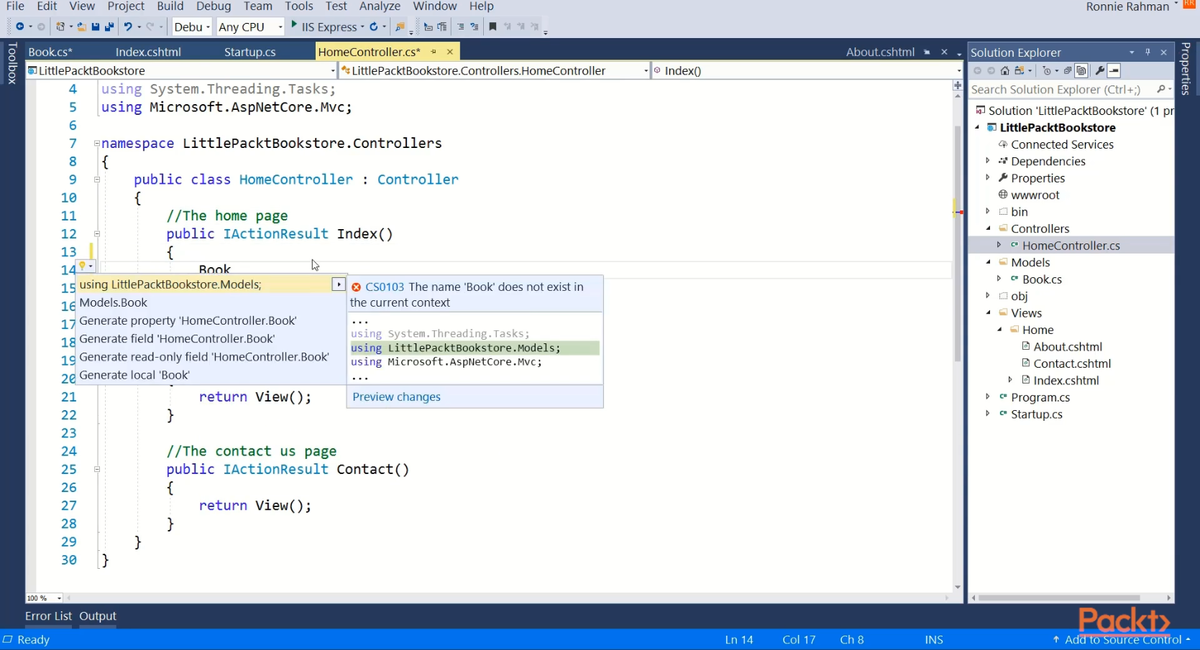Click the CS0103 error code link
Viewport: 1200px width, 650px height.
pyautogui.click(x=385, y=287)
